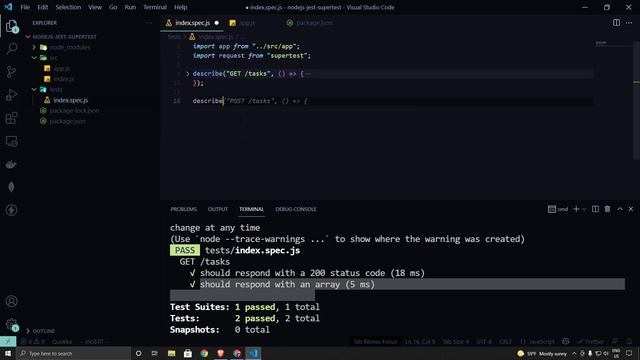This screenshot has height=360, width=640.
Task: Click the Split Terminal icon
Action: tap(596, 209)
